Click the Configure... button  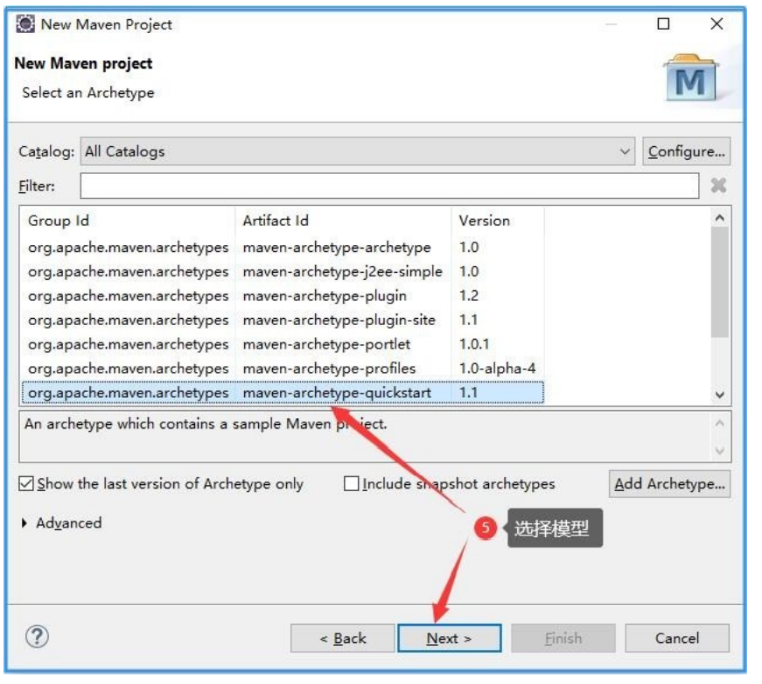[x=686, y=151]
